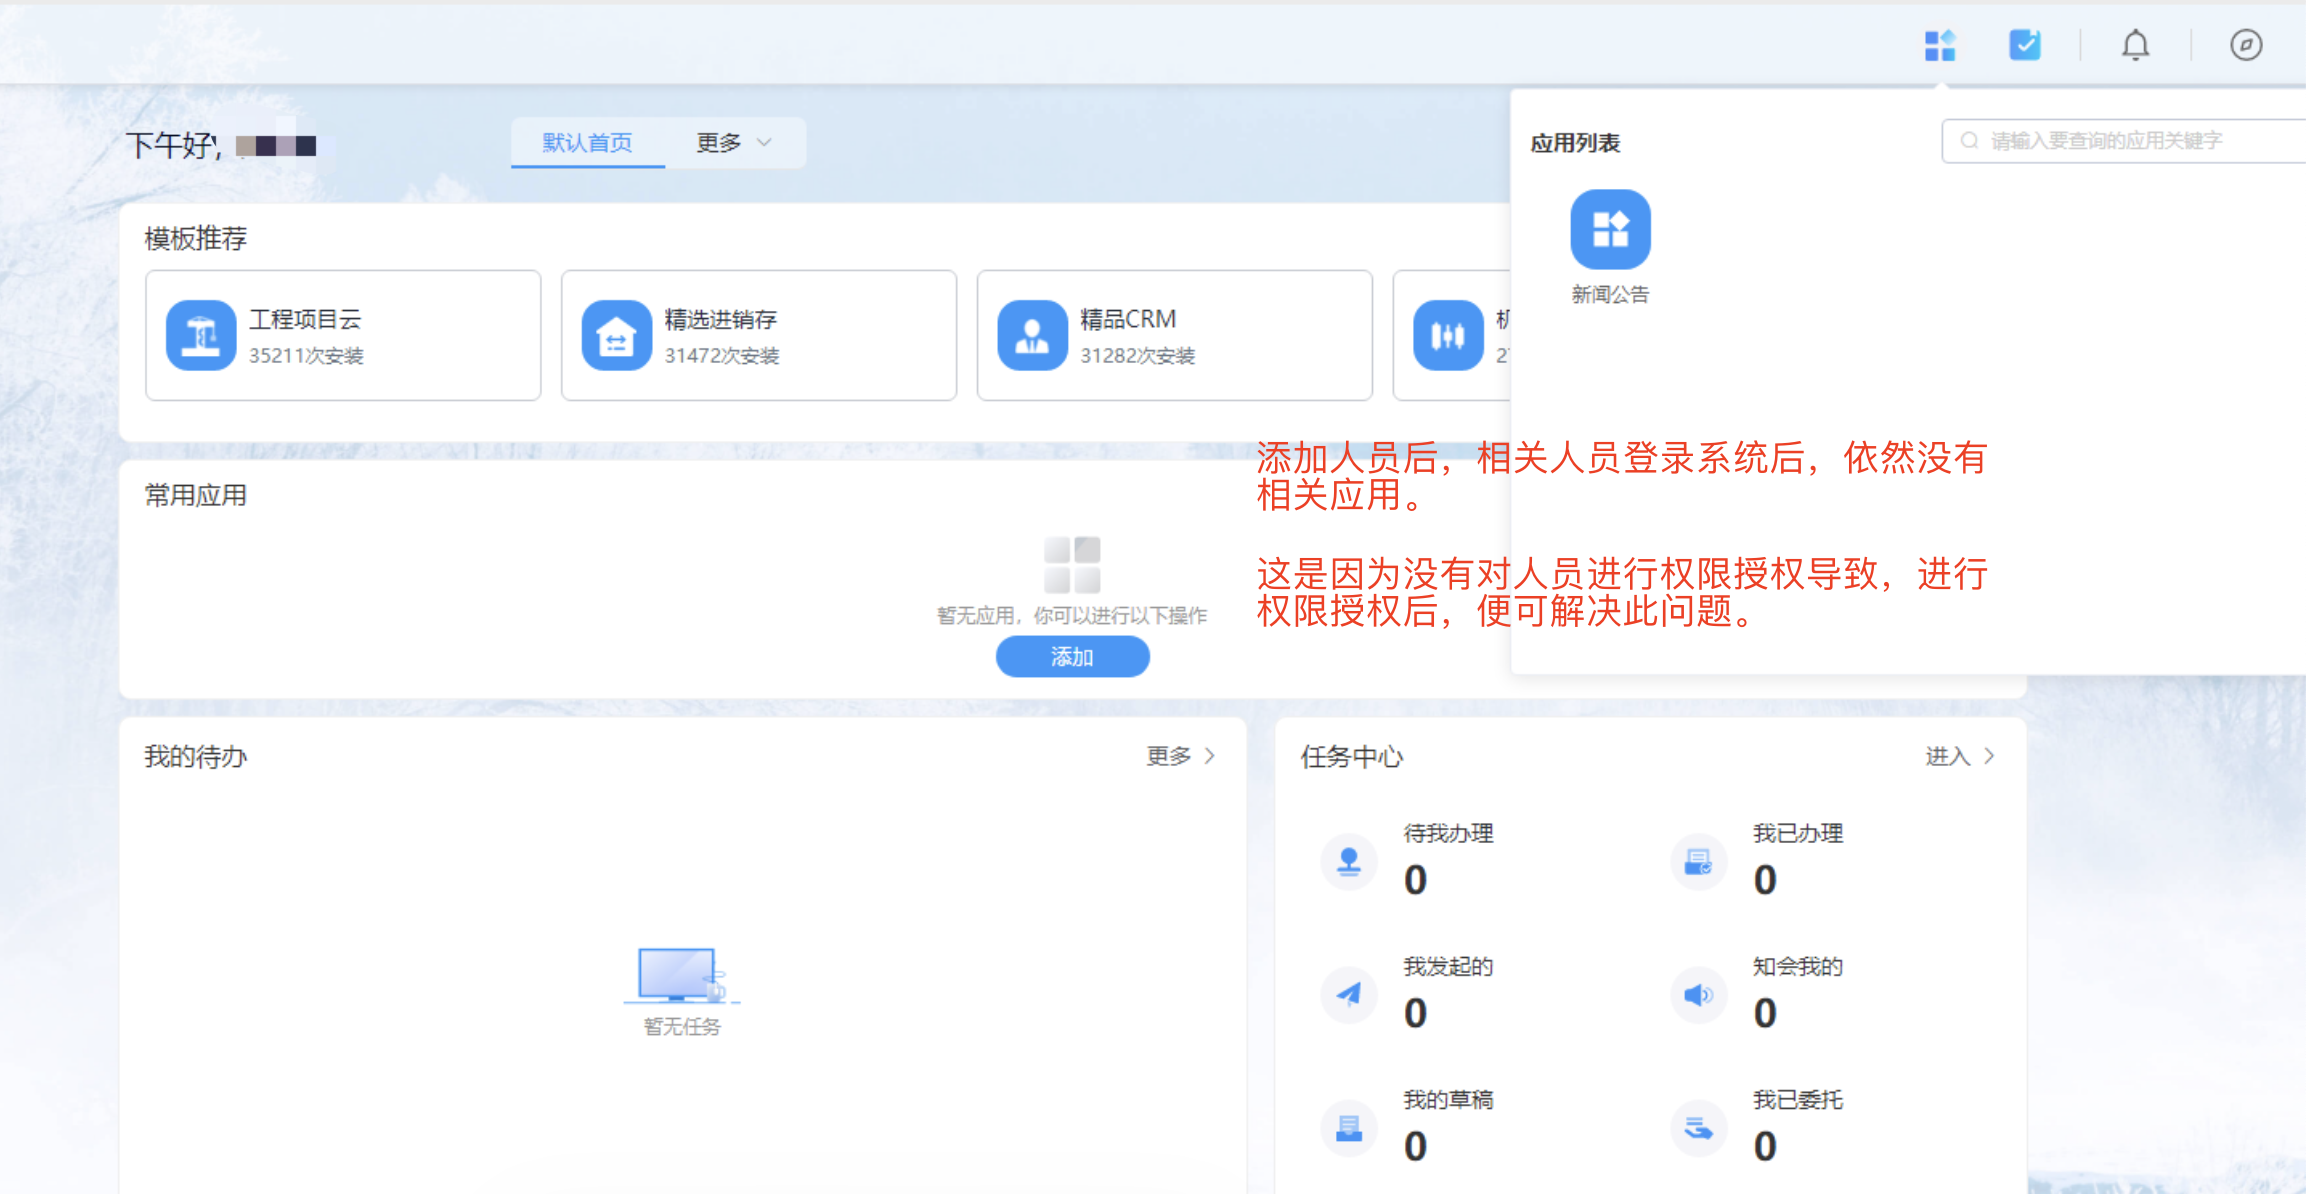Click the 31472次安装 install count
The width and height of the screenshot is (2306, 1194).
[722, 356]
